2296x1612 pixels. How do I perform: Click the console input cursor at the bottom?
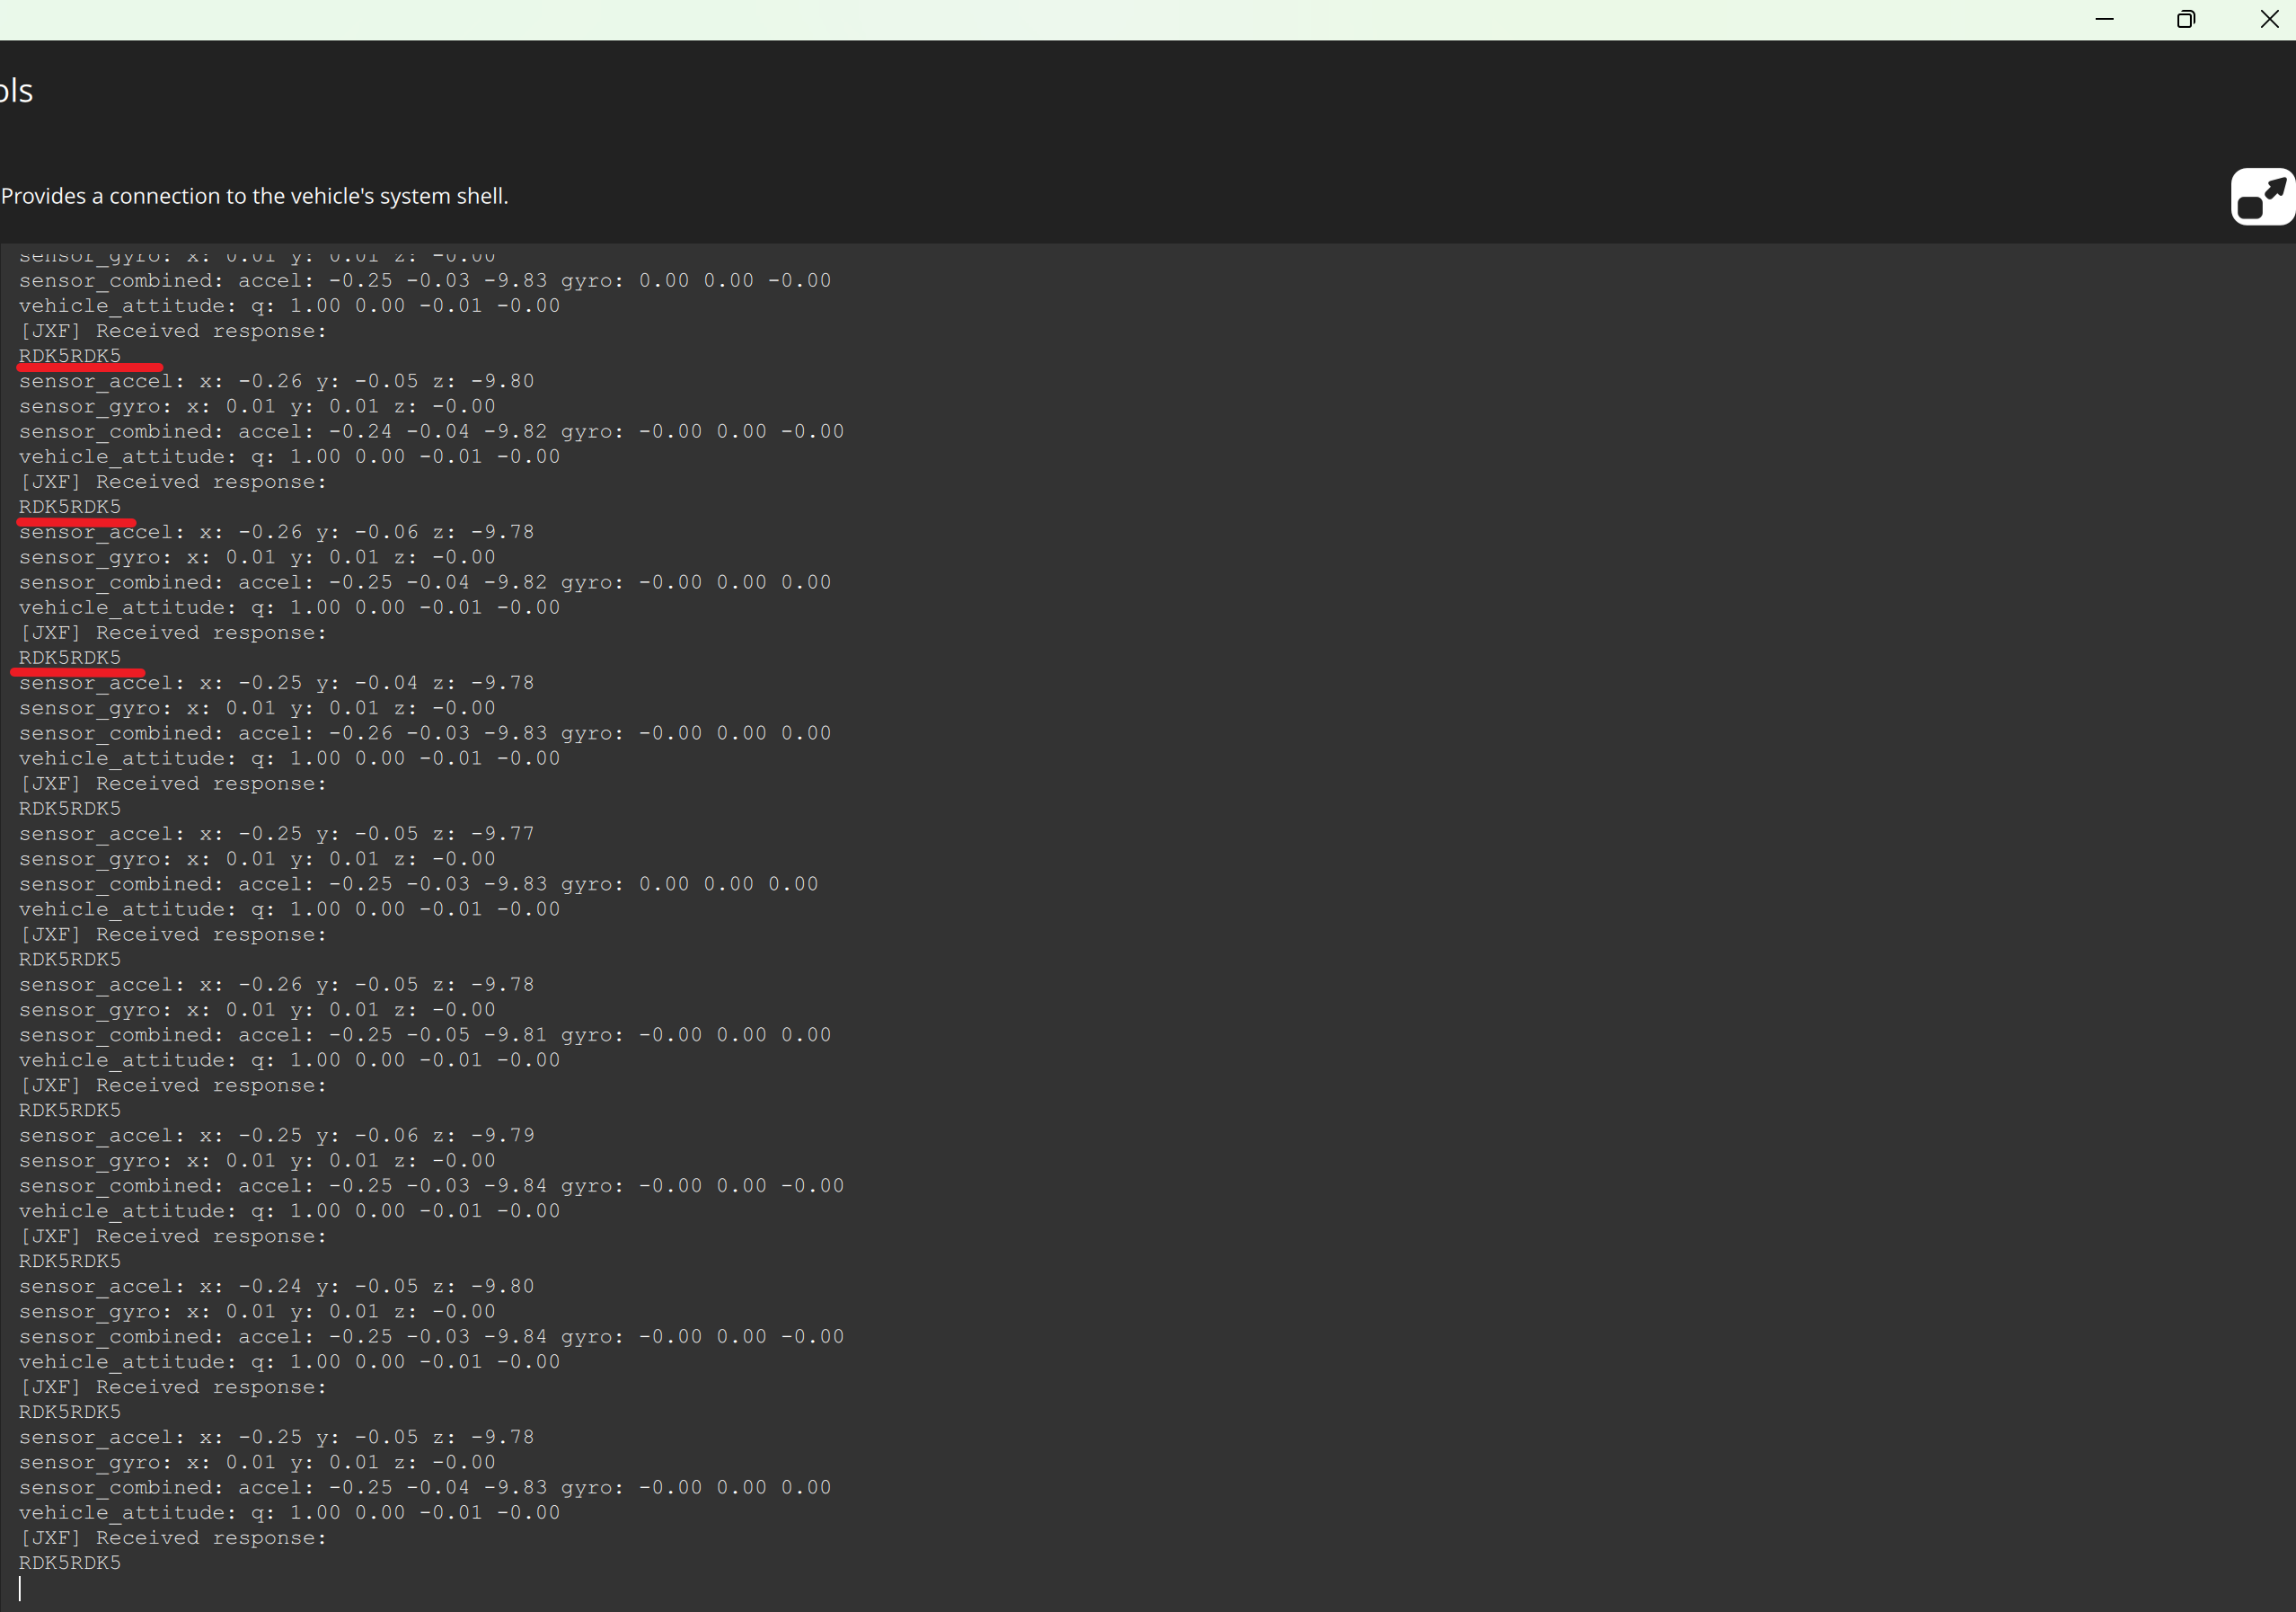coord(20,1587)
